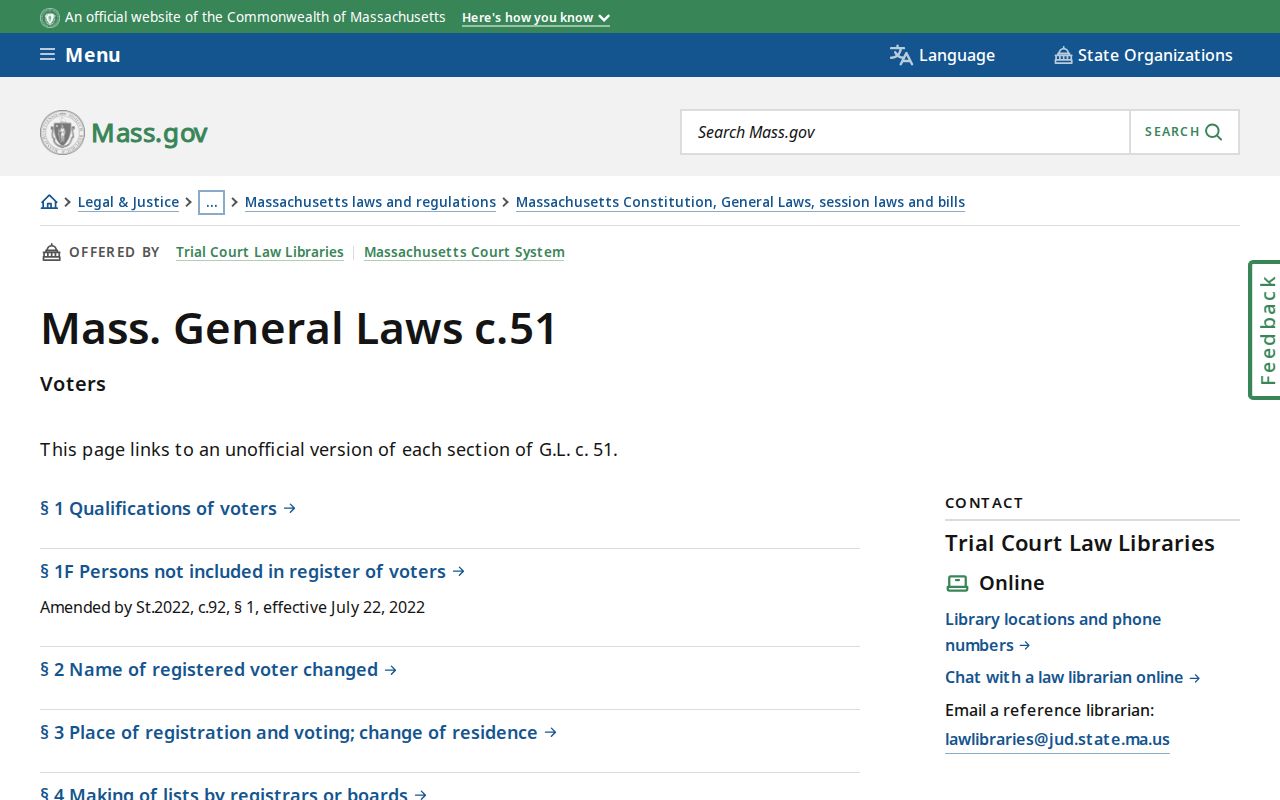Open the Feedback side tab
1280x800 pixels.
[x=1265, y=330]
